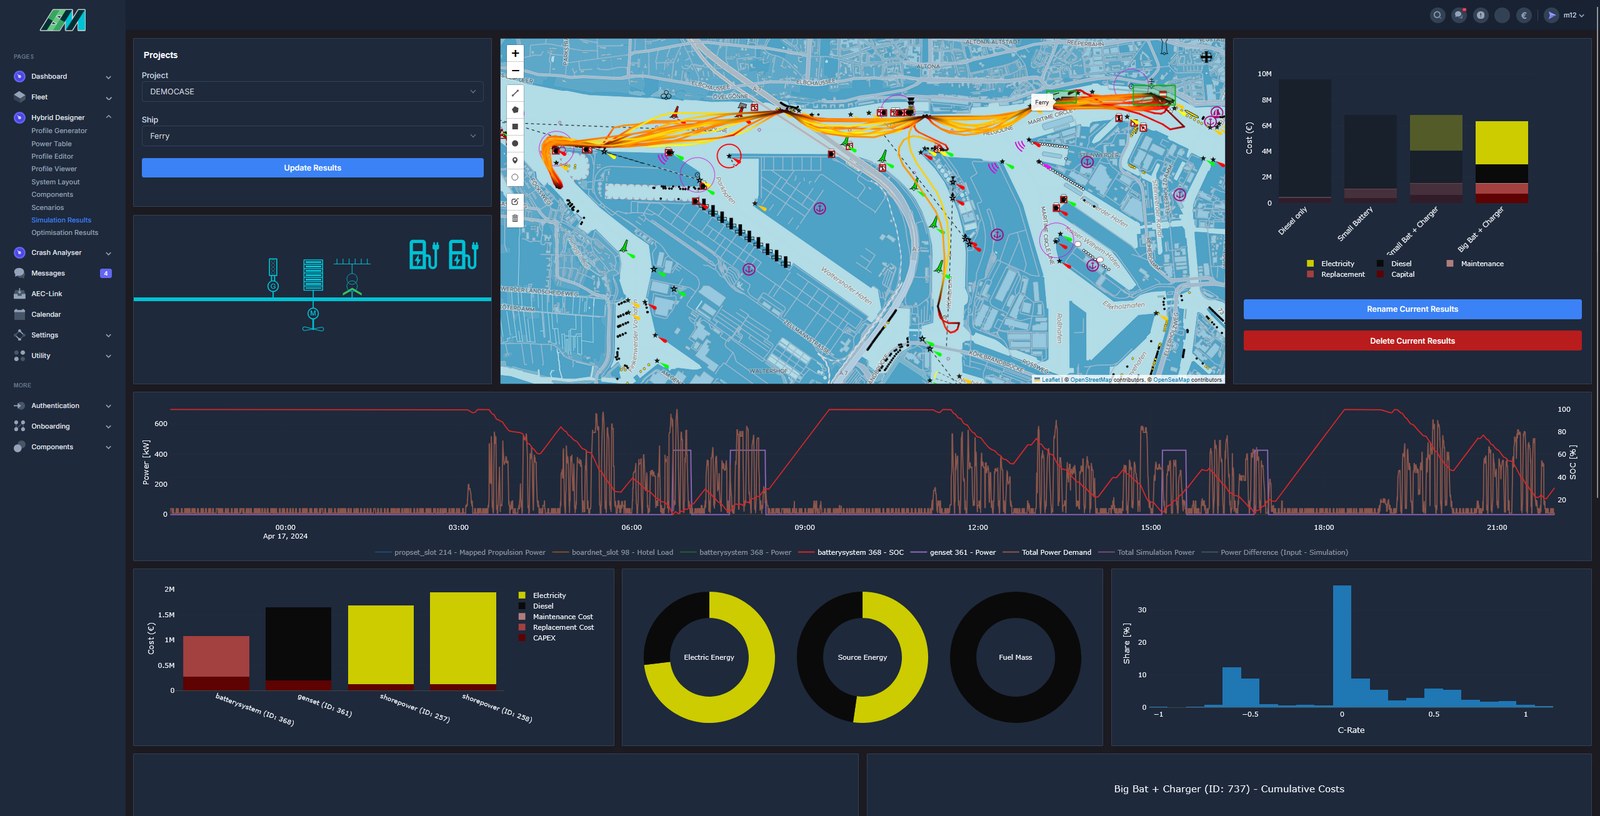The image size is (1600, 816).
Task: Click the double charger icon in layout
Action: (x=444, y=254)
